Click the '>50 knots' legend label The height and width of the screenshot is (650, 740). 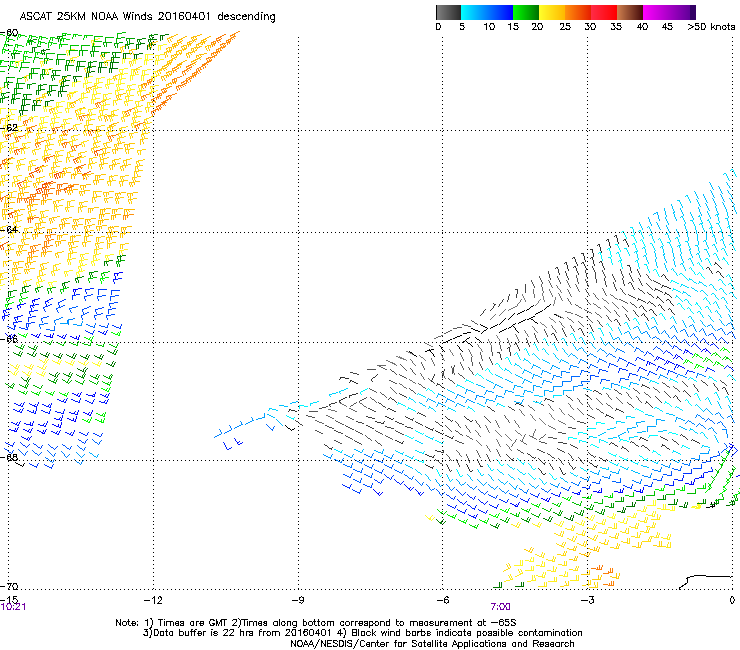711,27
